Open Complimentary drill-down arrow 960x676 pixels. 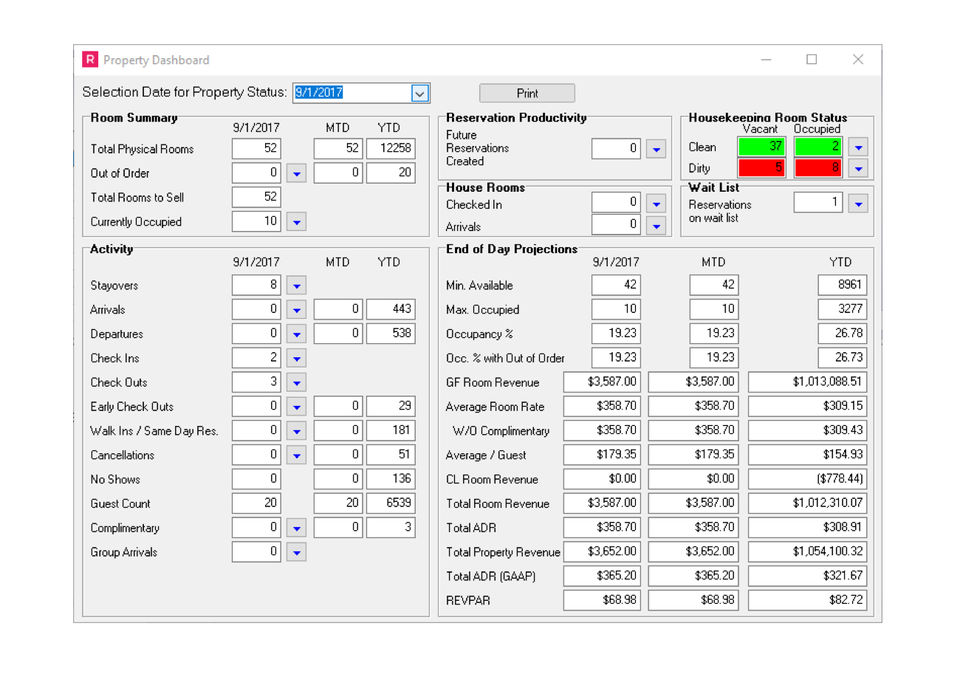[x=296, y=528]
